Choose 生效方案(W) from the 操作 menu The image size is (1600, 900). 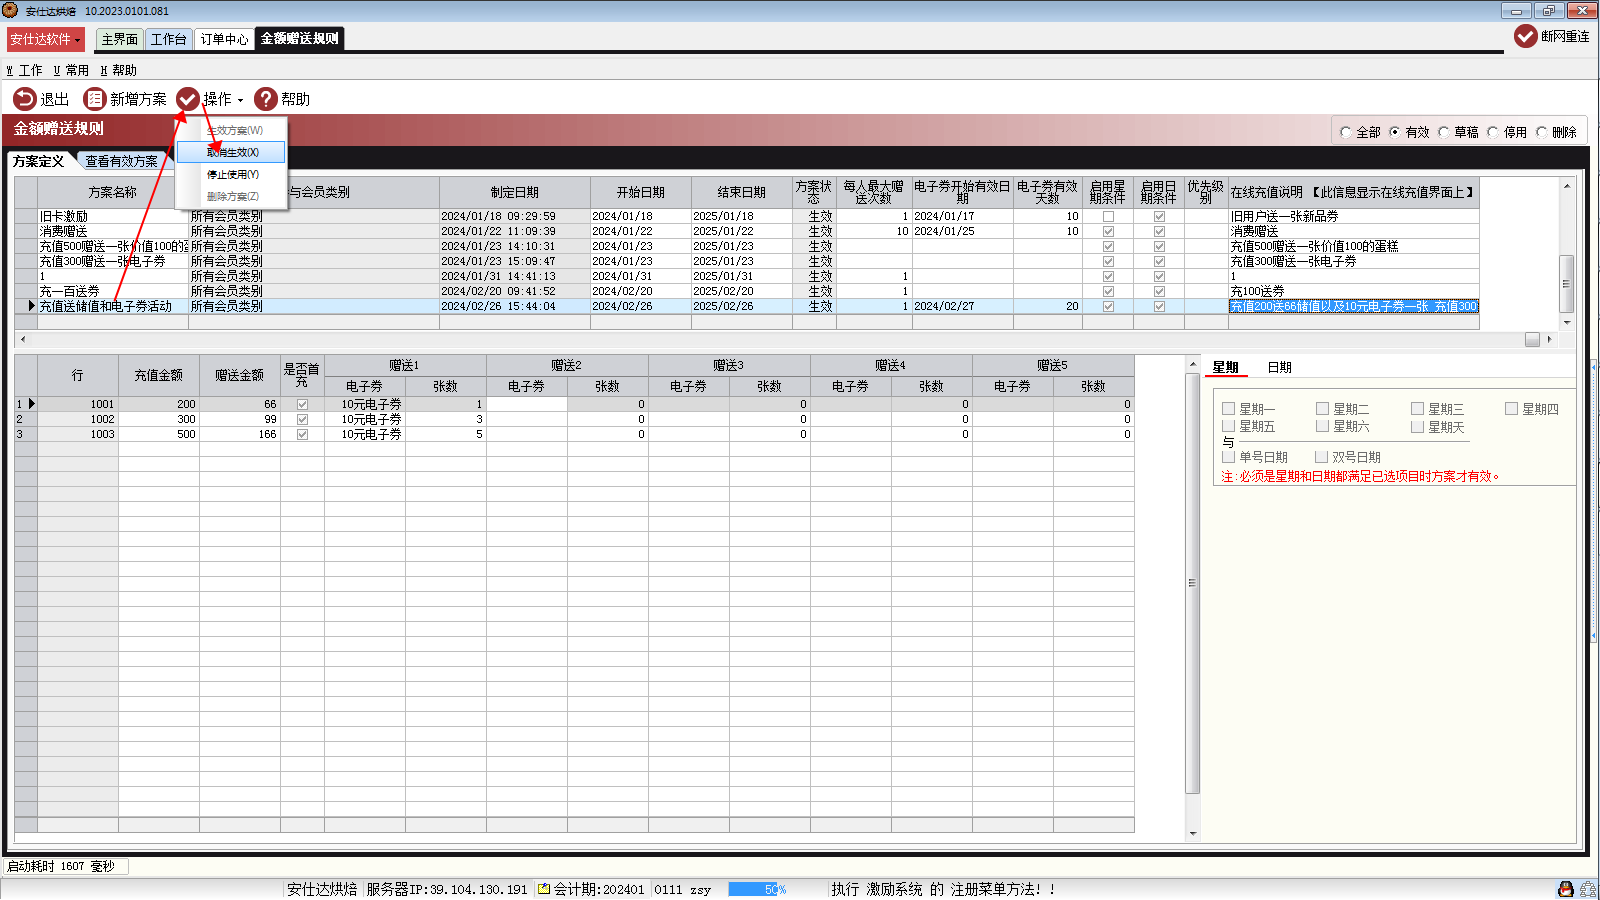(x=232, y=130)
